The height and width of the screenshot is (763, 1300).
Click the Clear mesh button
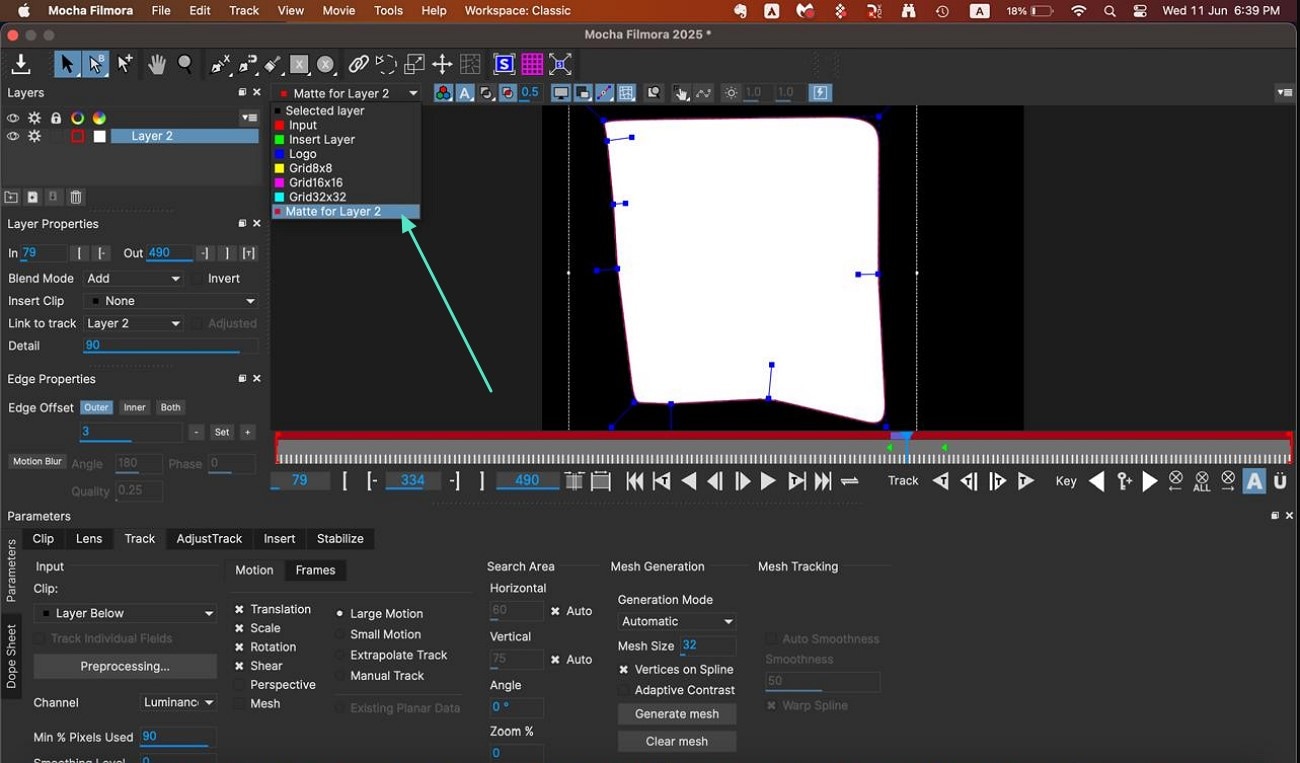pos(677,741)
